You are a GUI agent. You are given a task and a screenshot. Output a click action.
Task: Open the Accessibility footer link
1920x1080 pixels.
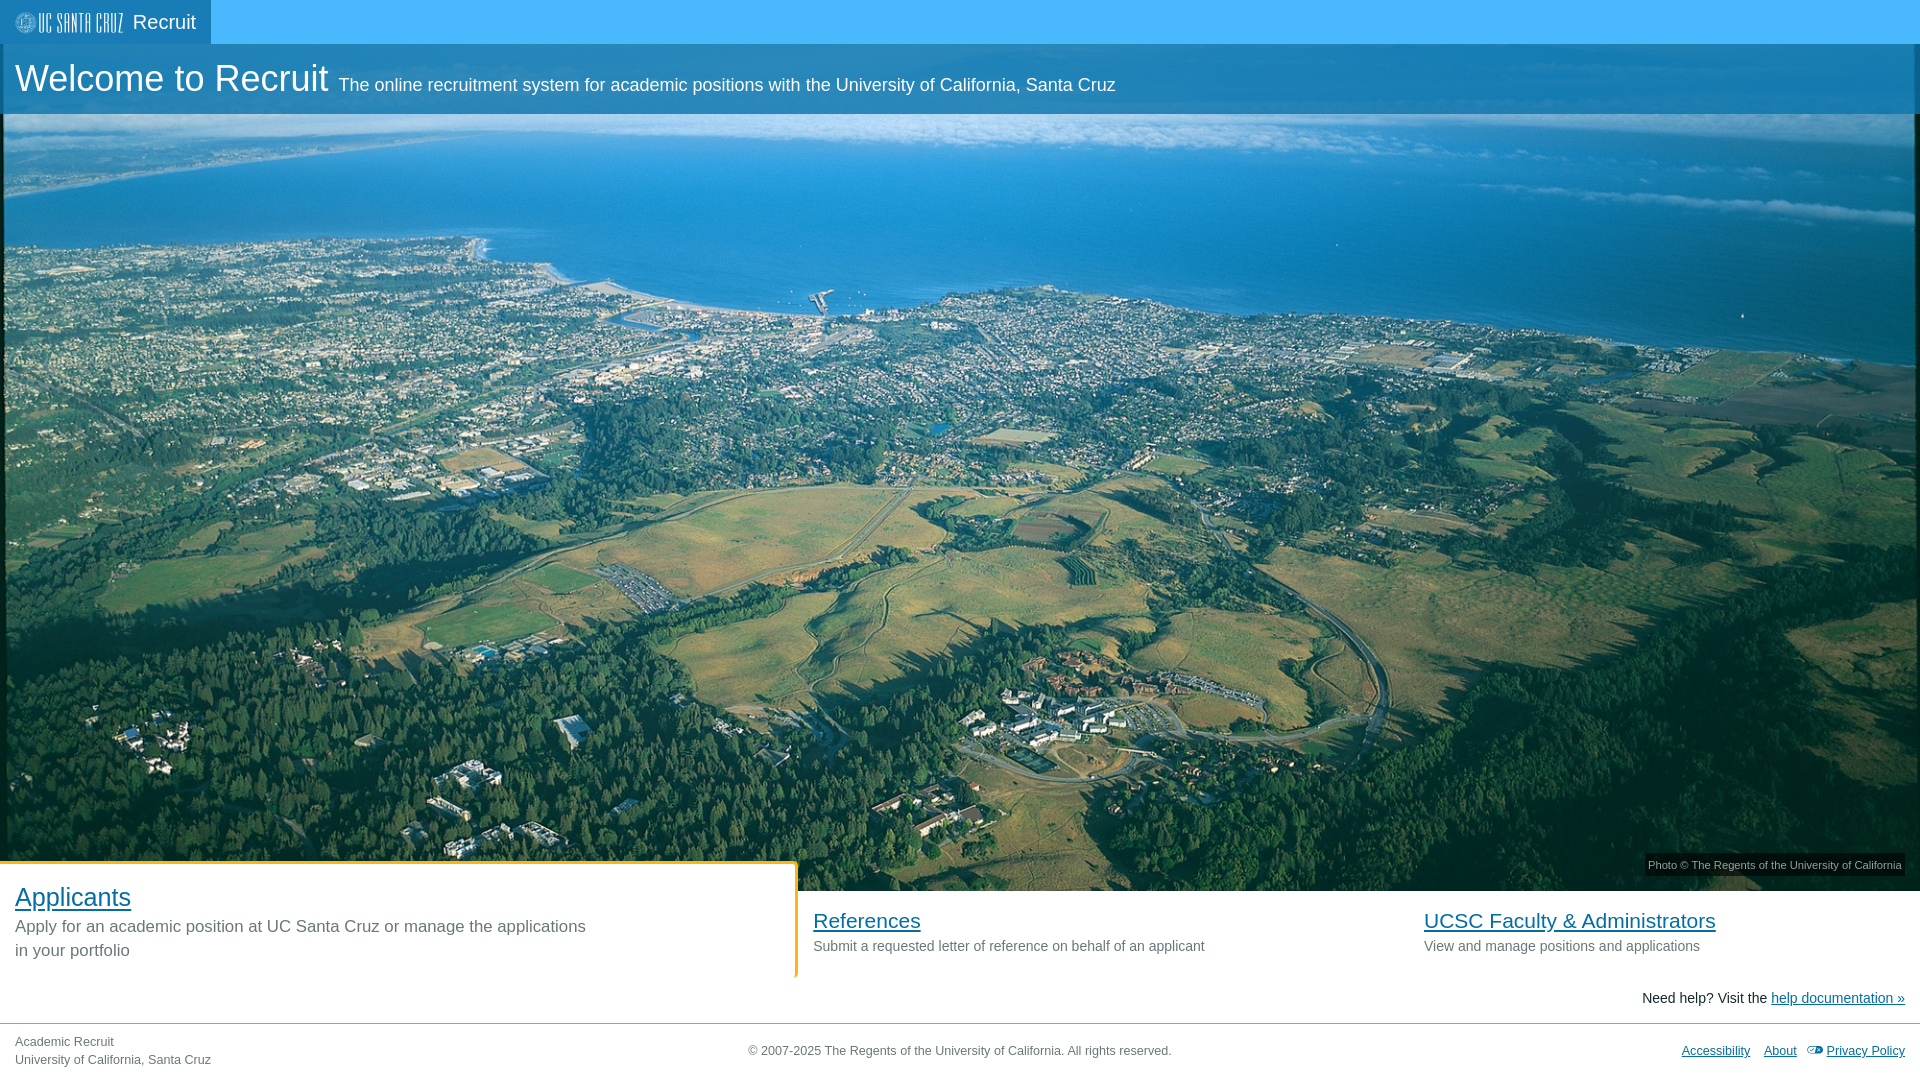coord(1715,1051)
